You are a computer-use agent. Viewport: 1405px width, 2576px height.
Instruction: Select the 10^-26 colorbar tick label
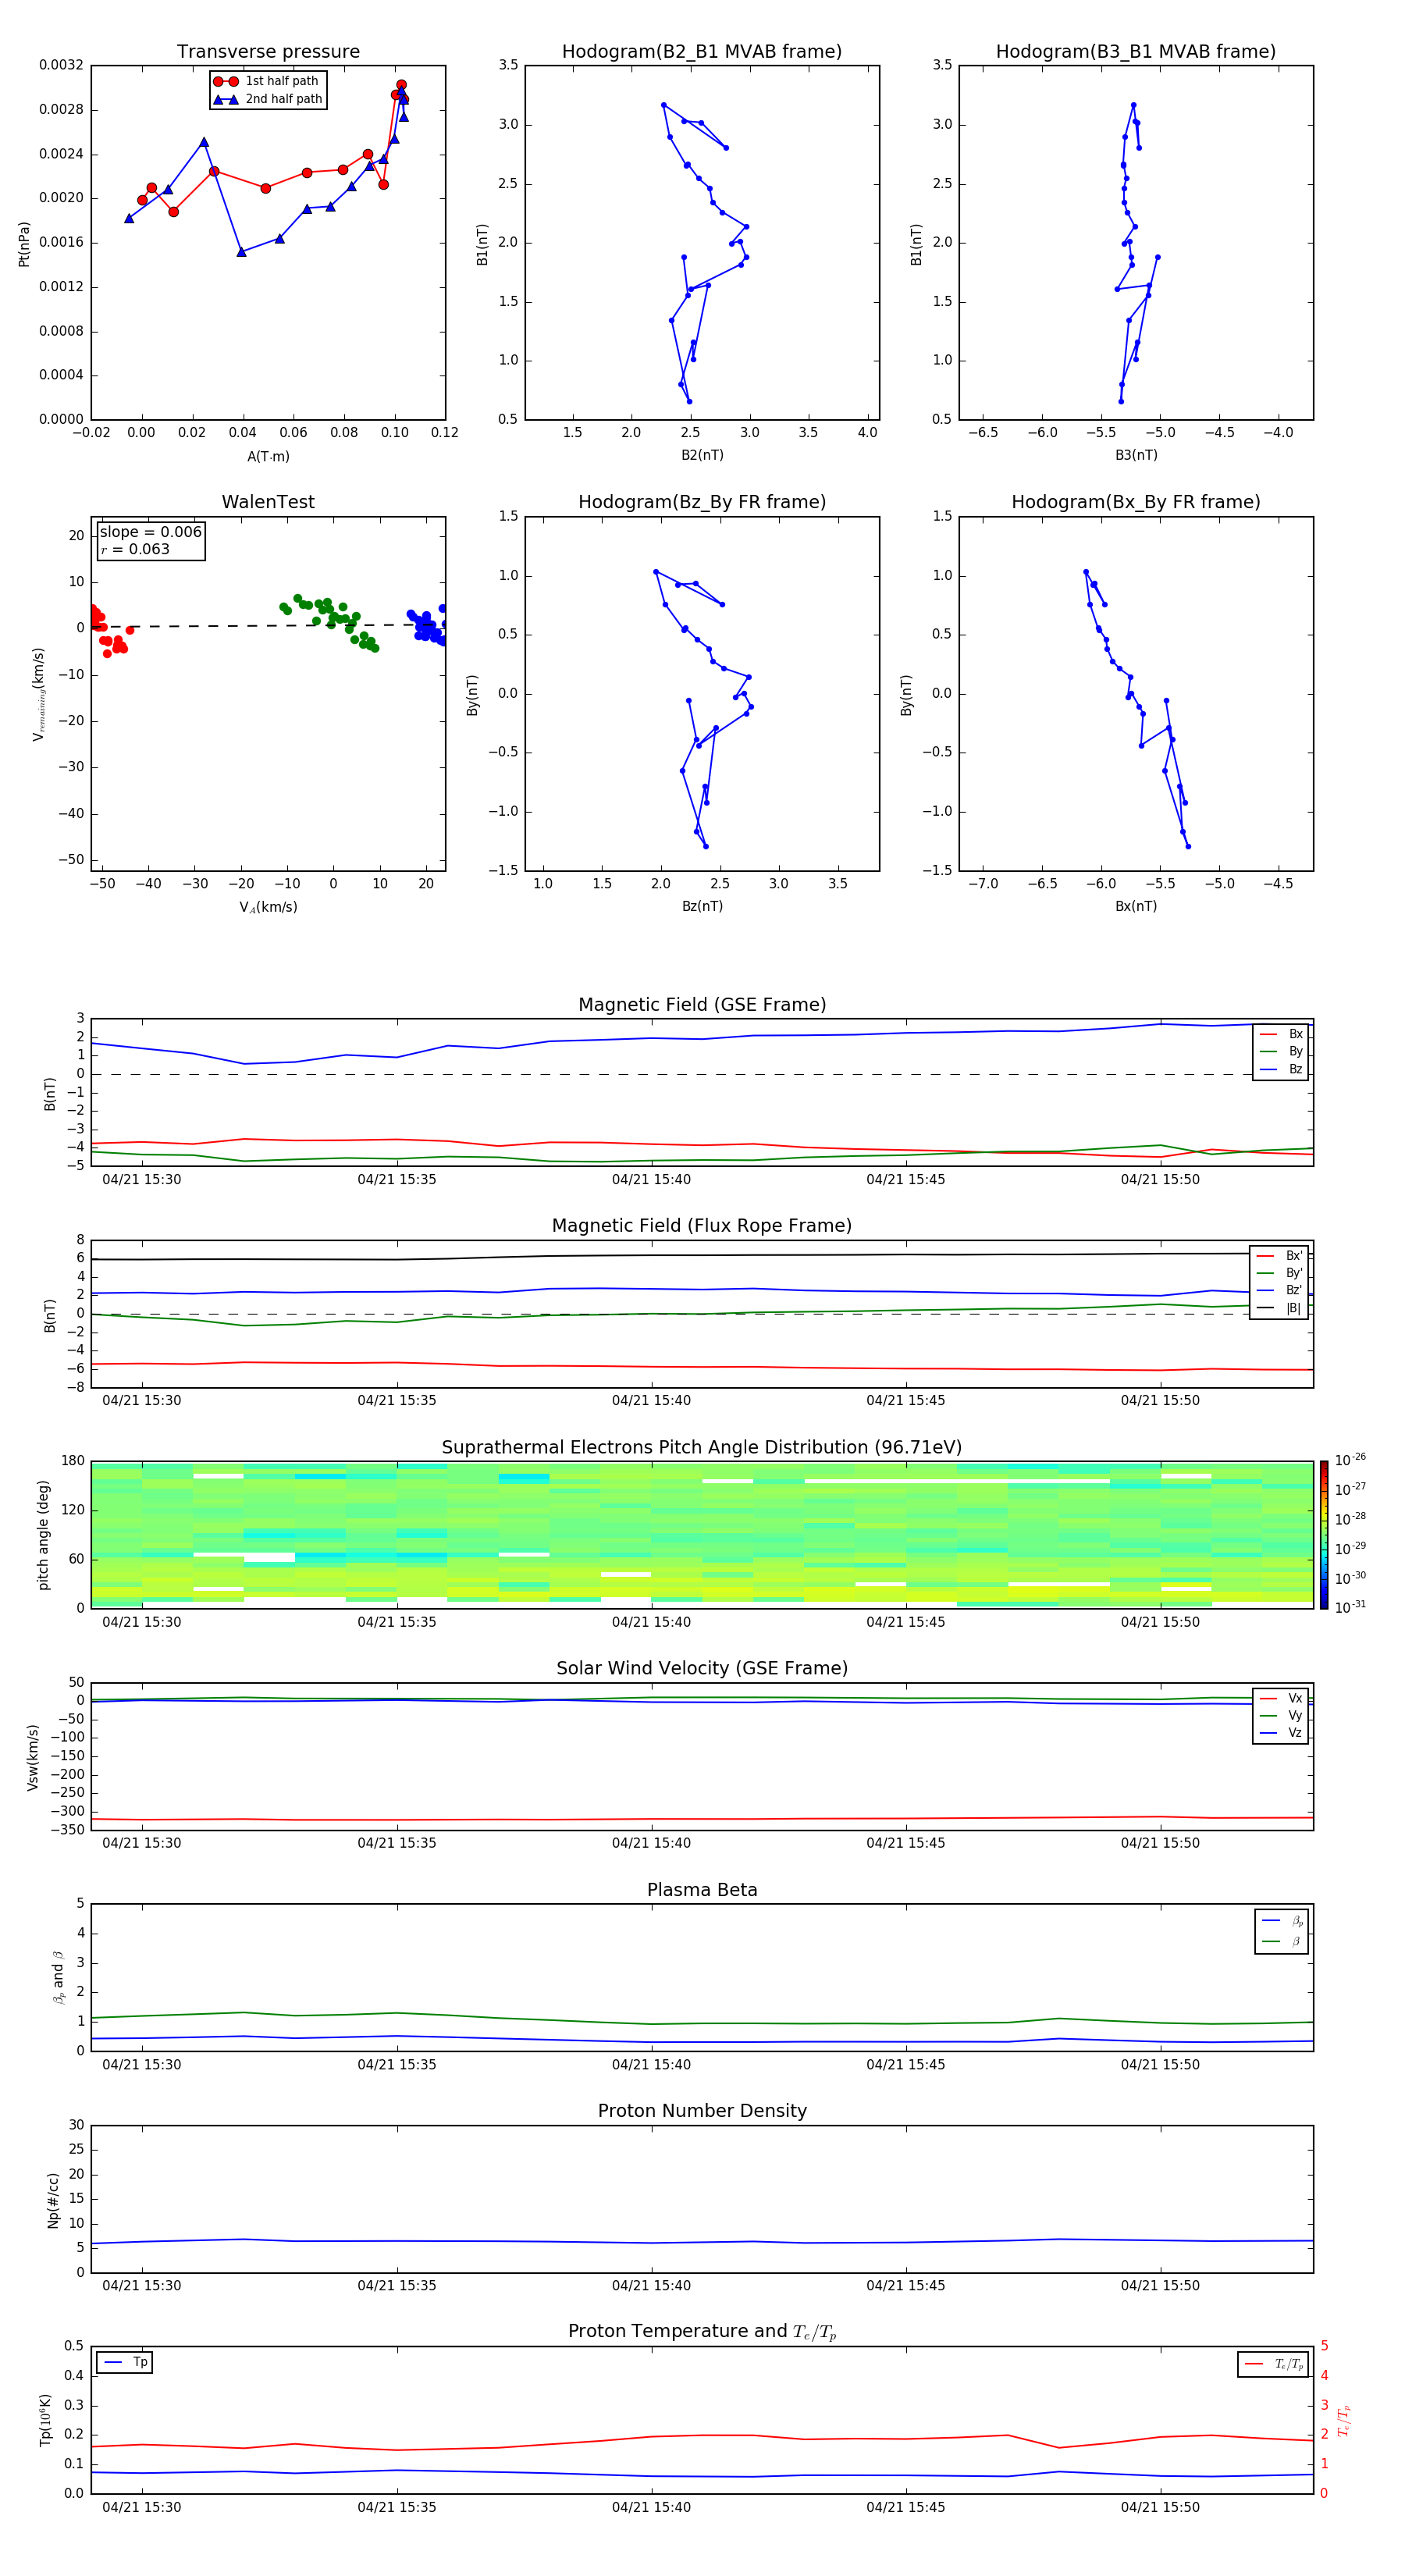pyautogui.click(x=1350, y=1460)
